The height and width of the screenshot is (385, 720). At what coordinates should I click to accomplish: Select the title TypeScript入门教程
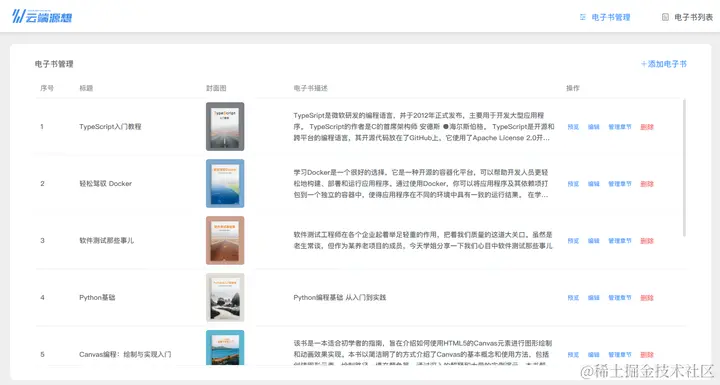pos(110,127)
